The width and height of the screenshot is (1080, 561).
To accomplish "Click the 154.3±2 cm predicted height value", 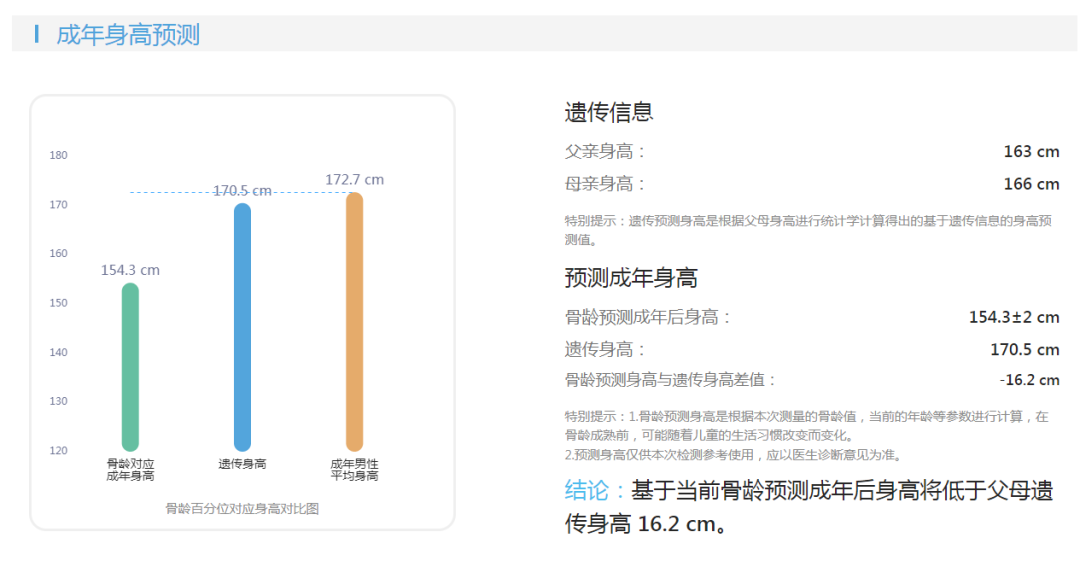I will (1013, 317).
